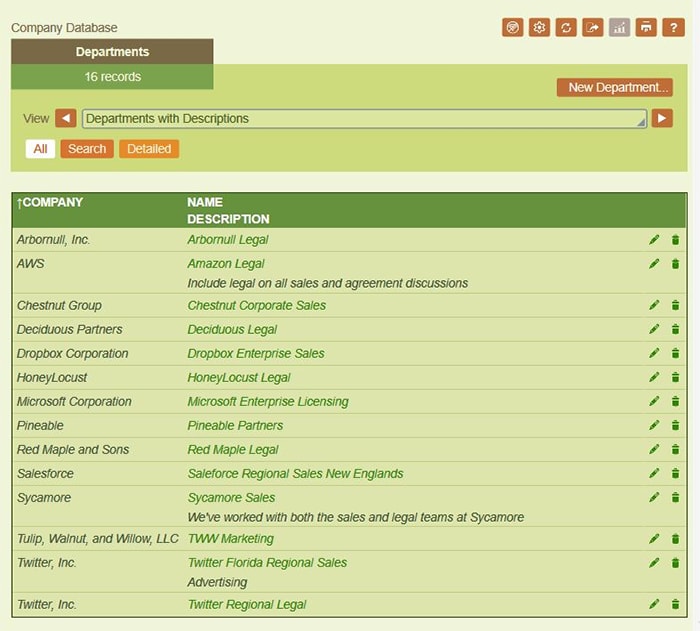Switch to the Search tab
Screen dimensions: 700x631
click(87, 149)
